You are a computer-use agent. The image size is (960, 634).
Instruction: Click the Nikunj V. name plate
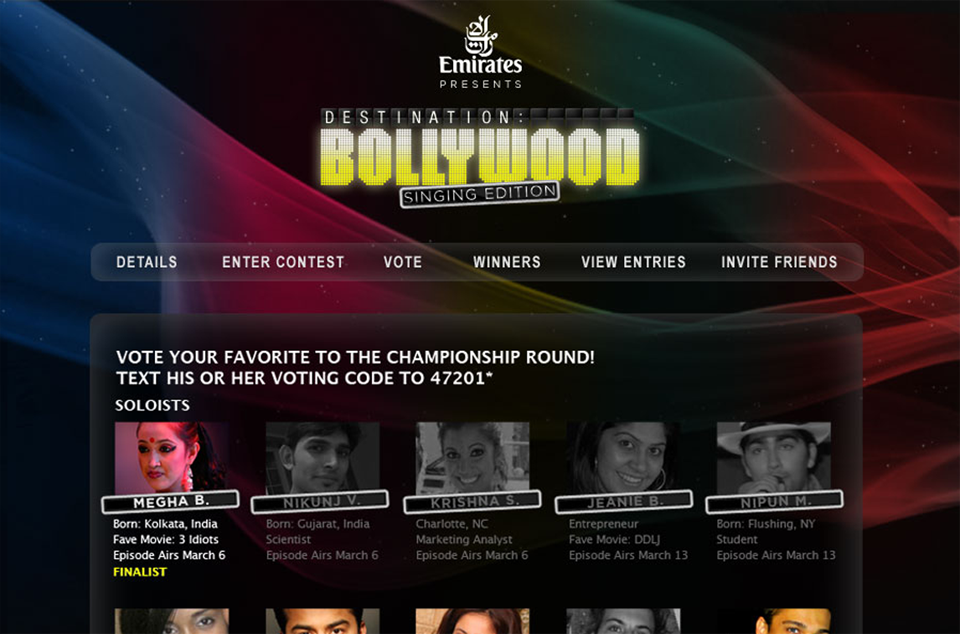pyautogui.click(x=320, y=502)
